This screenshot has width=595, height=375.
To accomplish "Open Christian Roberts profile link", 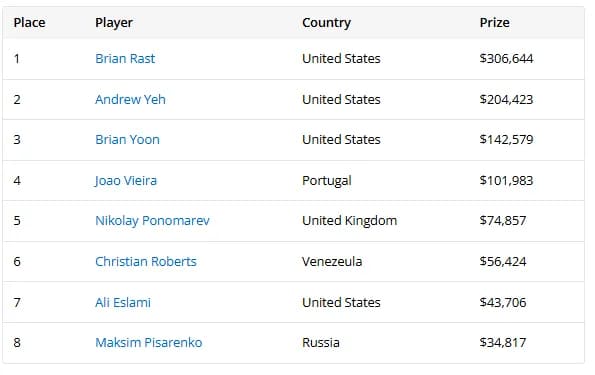I will pyautogui.click(x=146, y=262).
